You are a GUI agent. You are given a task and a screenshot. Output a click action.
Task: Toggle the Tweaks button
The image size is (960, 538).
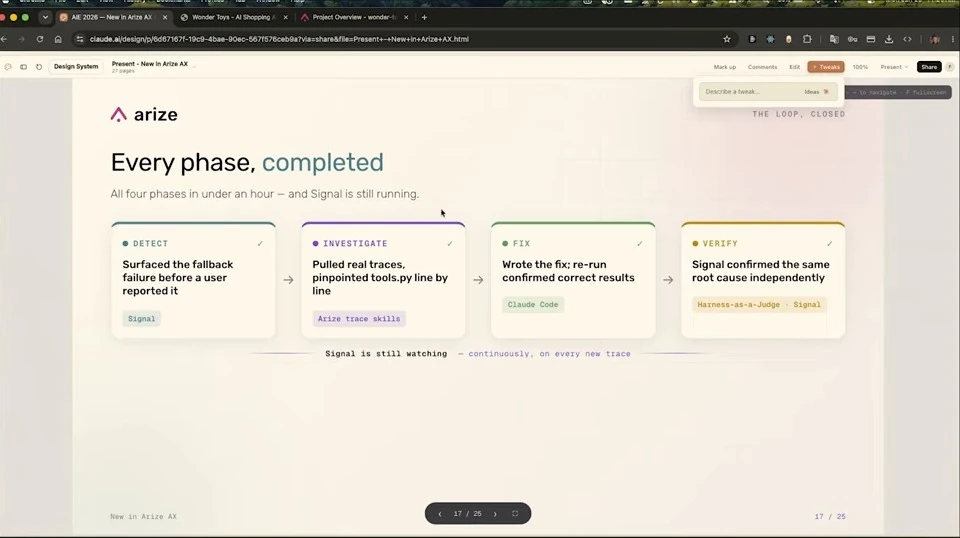tap(826, 67)
